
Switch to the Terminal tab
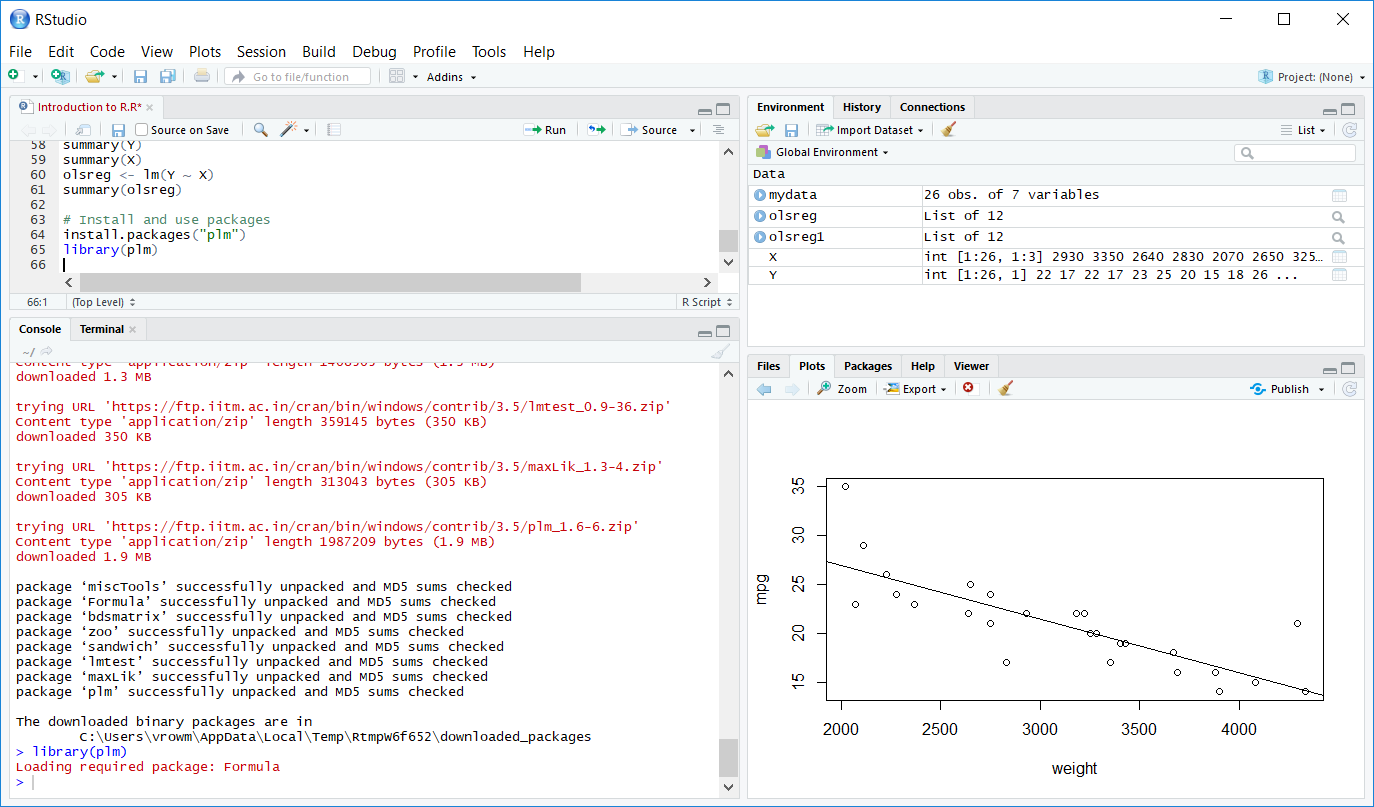pyautogui.click(x=101, y=328)
